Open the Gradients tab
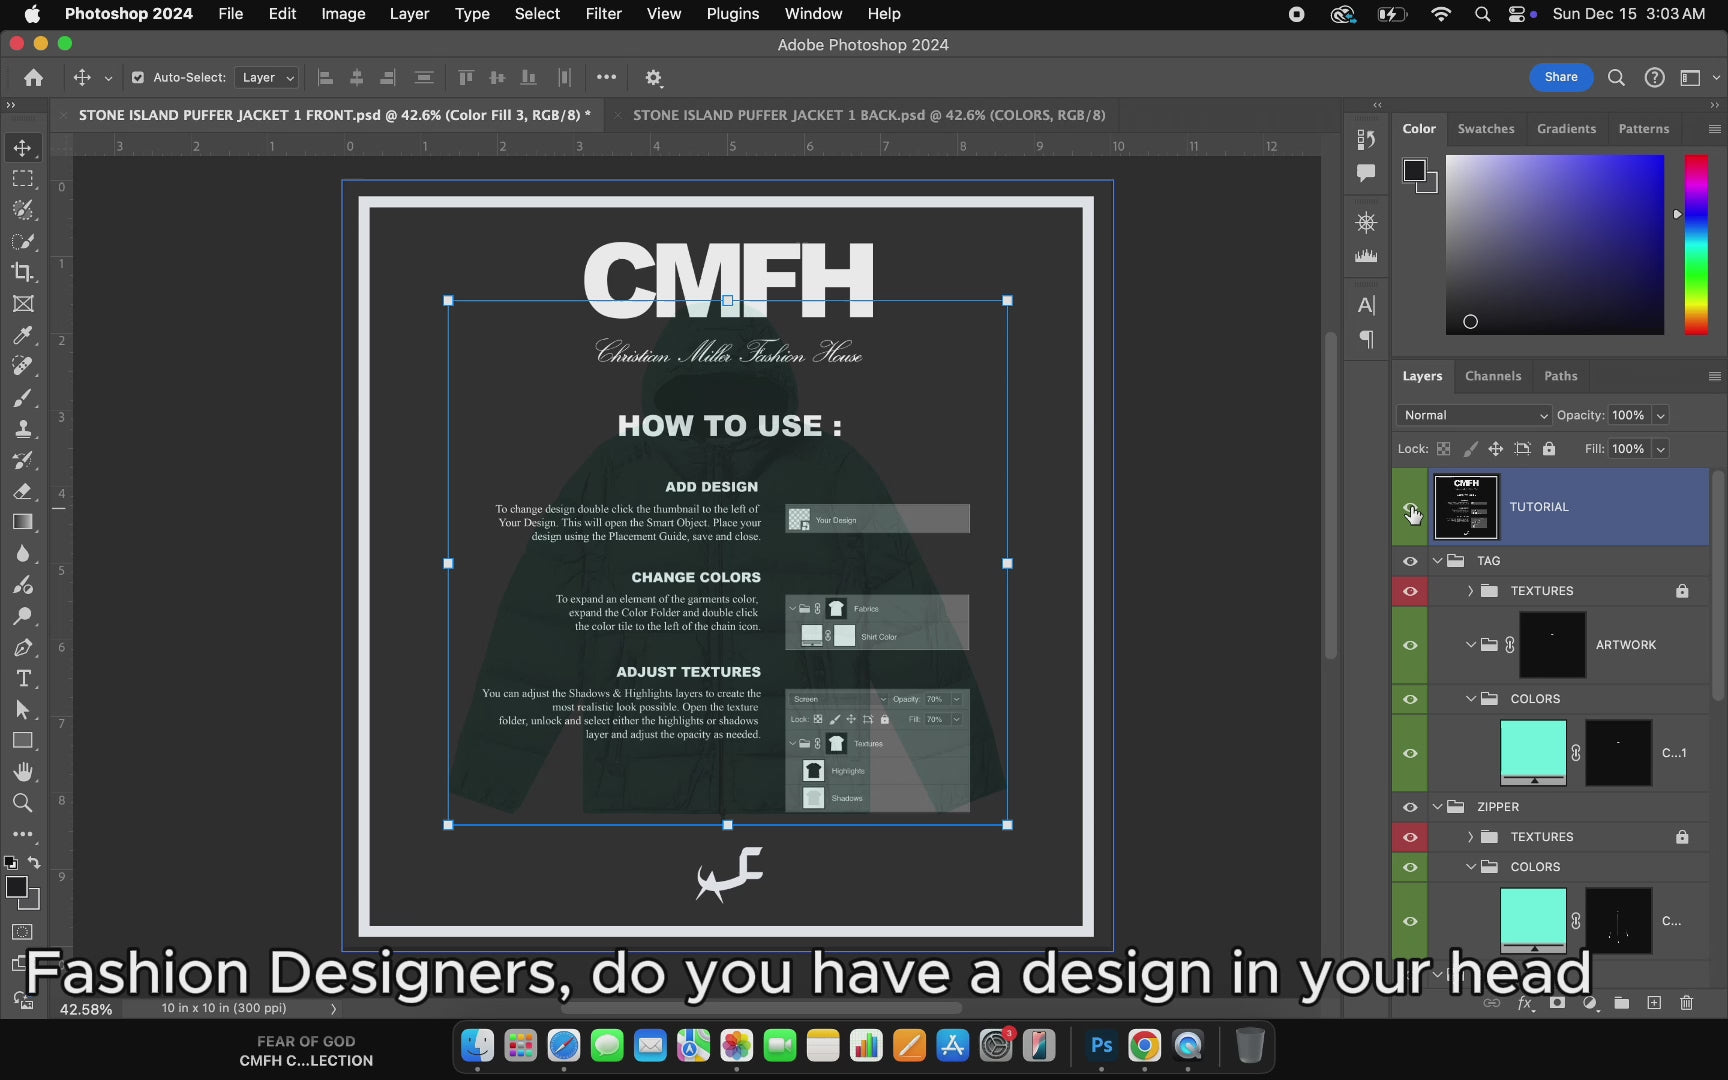Viewport: 1728px width, 1080px height. click(1566, 129)
